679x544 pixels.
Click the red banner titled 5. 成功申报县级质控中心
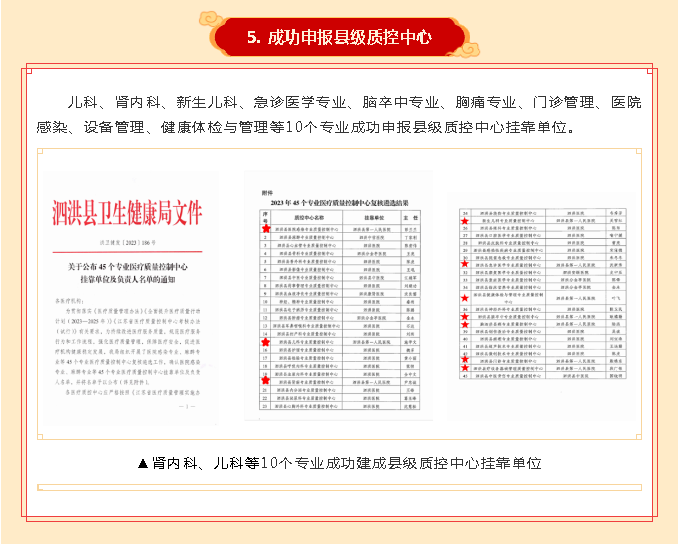[x=339, y=37]
